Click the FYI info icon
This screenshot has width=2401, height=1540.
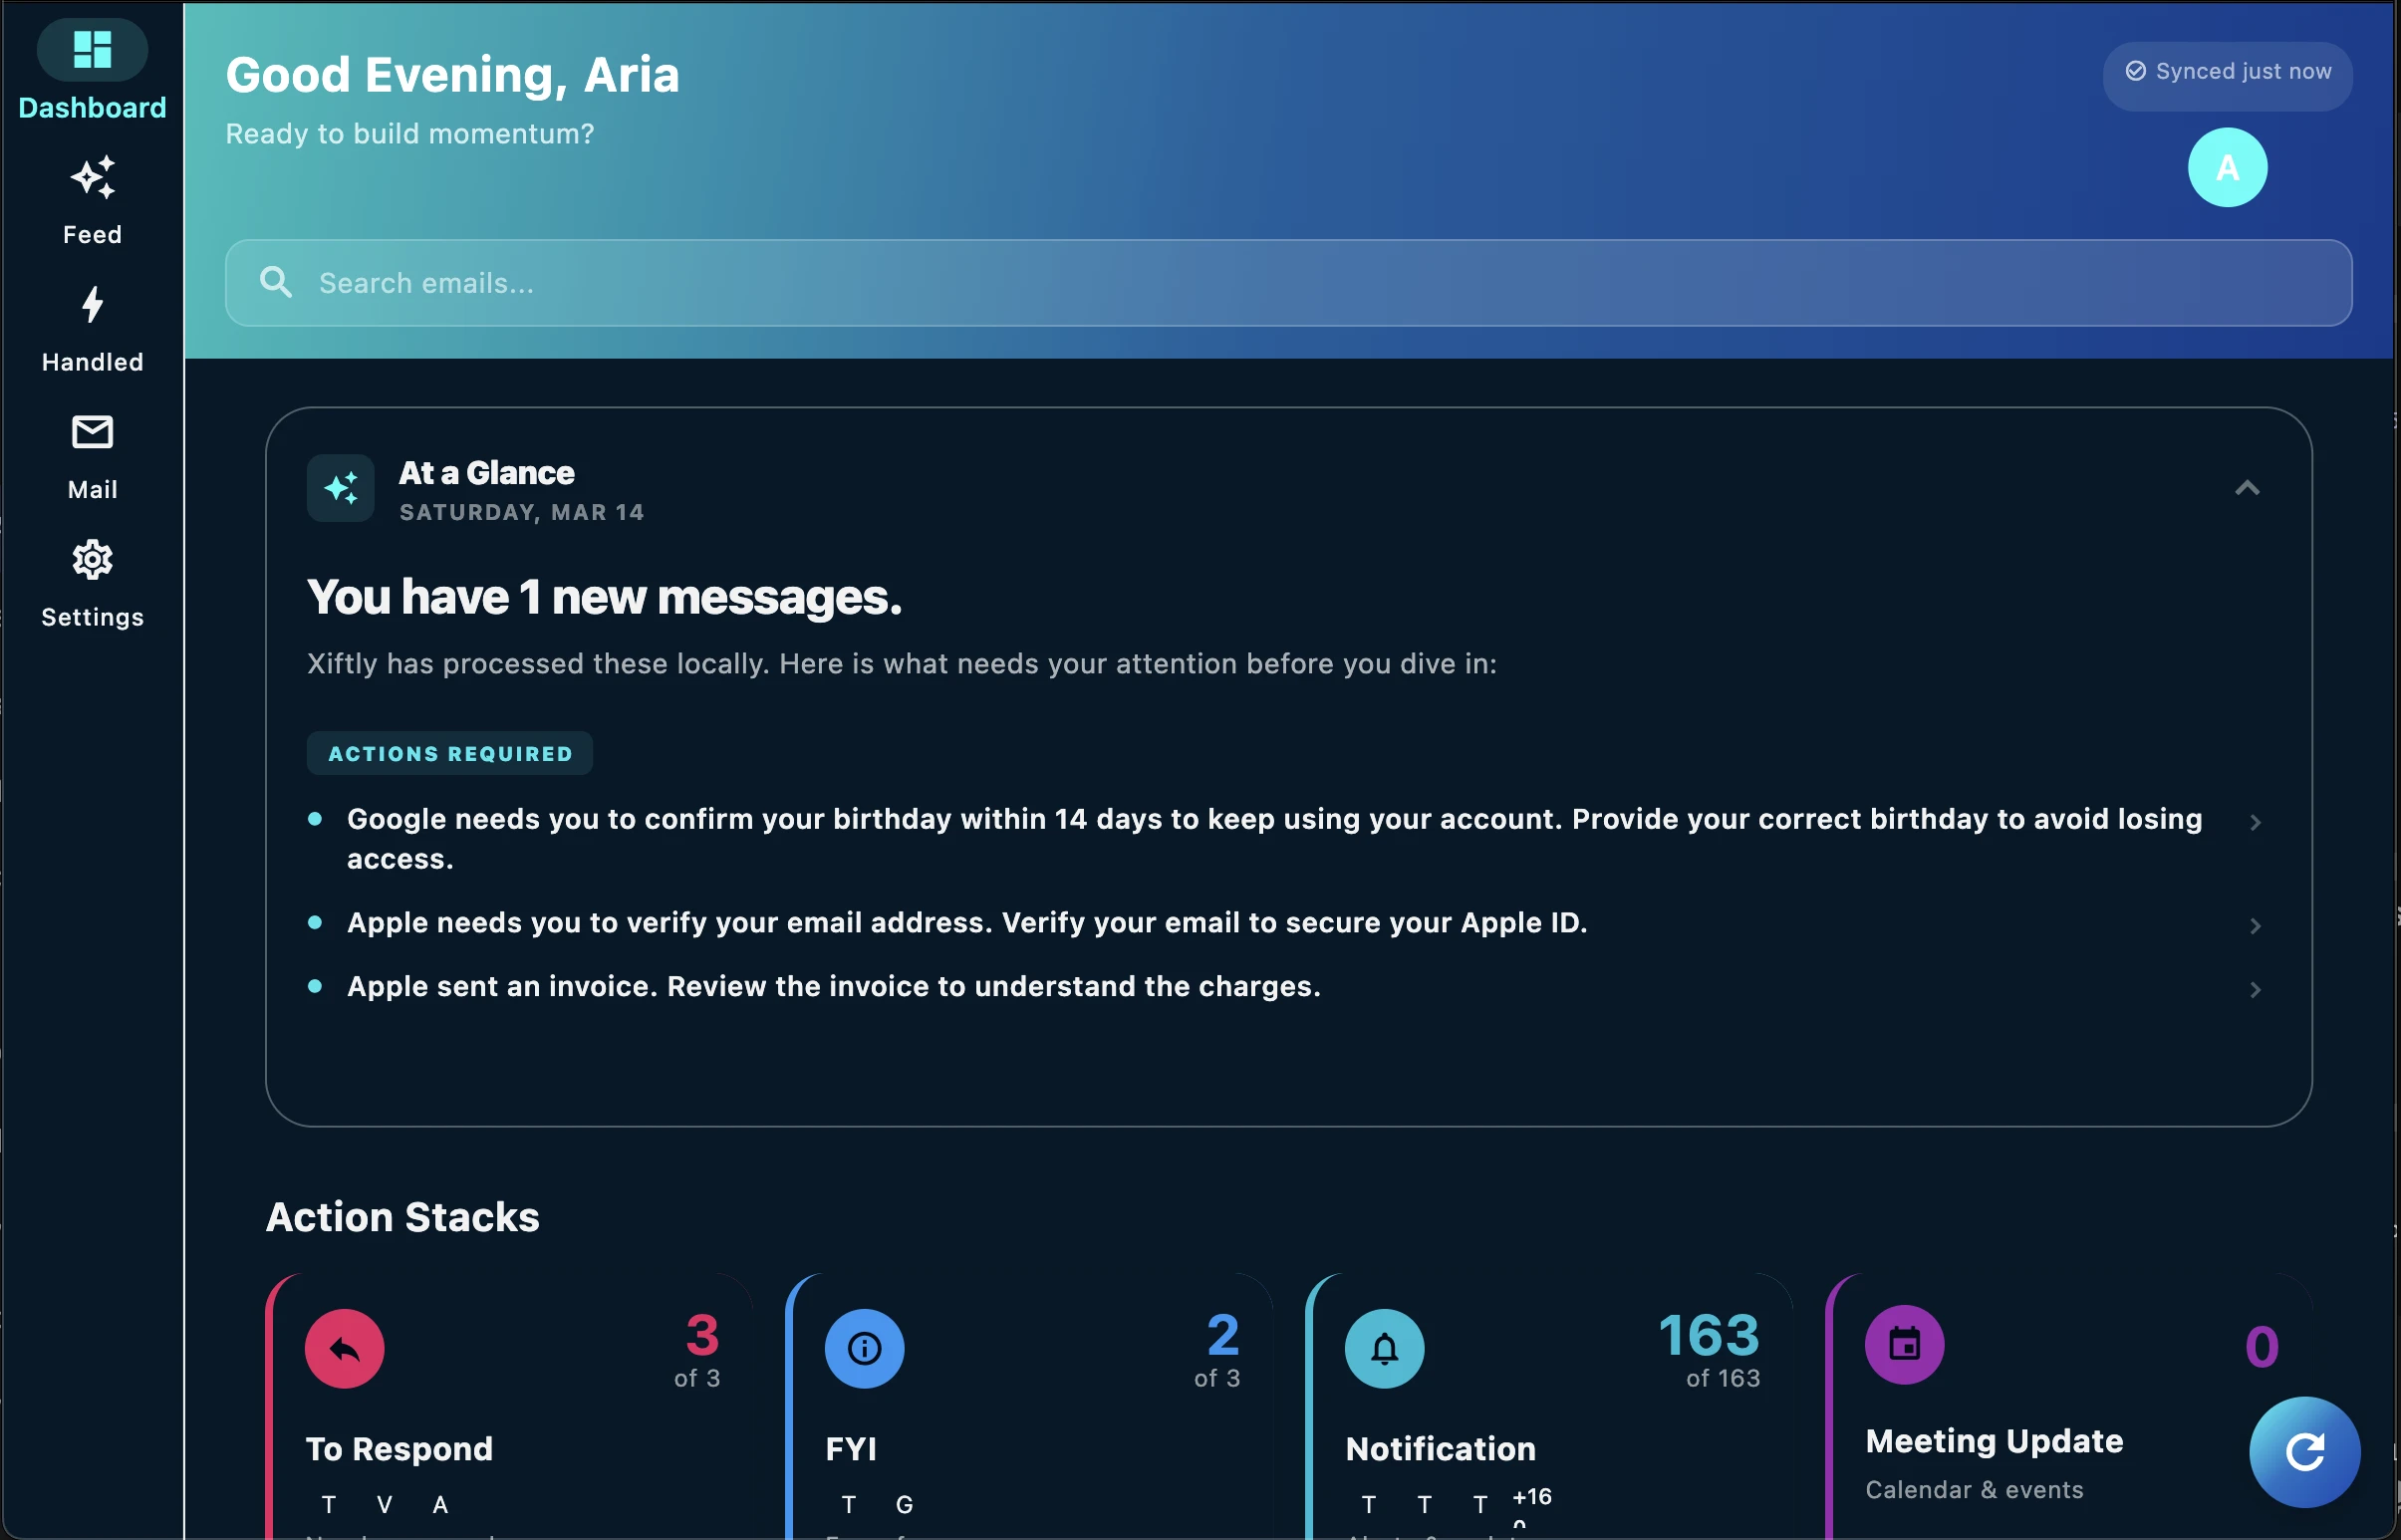coord(864,1349)
